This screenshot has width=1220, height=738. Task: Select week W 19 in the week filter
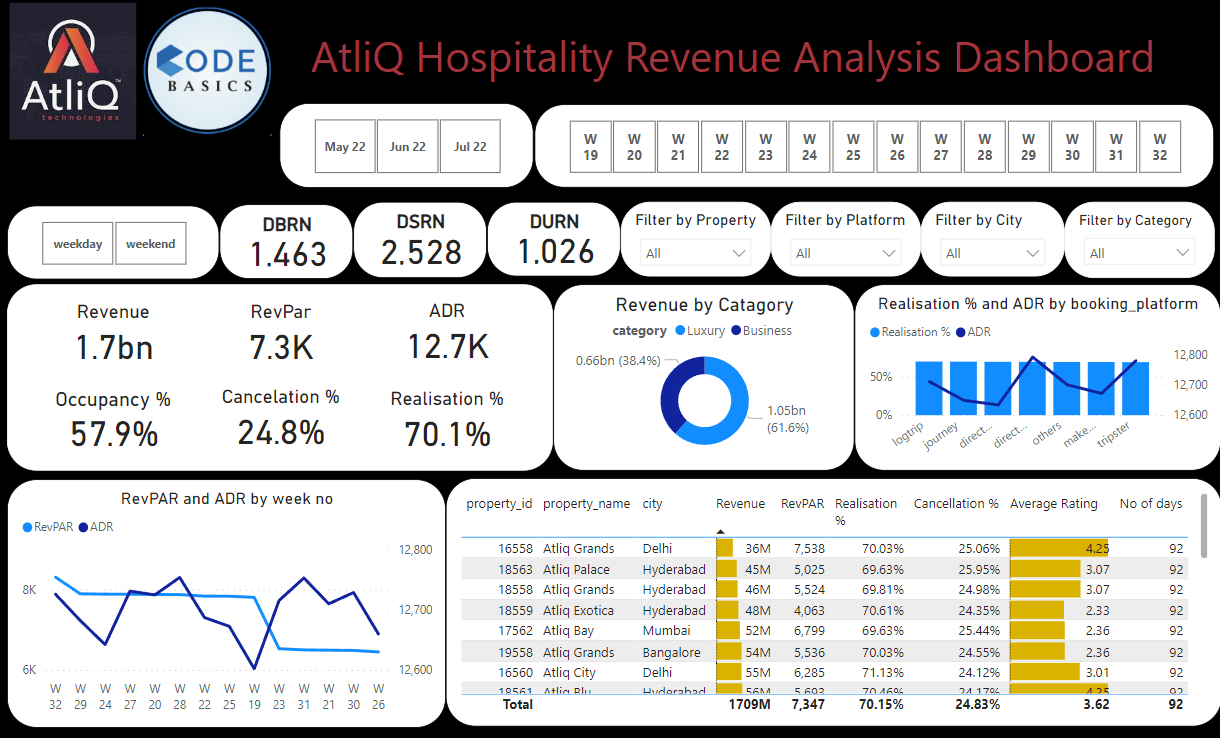click(590, 146)
